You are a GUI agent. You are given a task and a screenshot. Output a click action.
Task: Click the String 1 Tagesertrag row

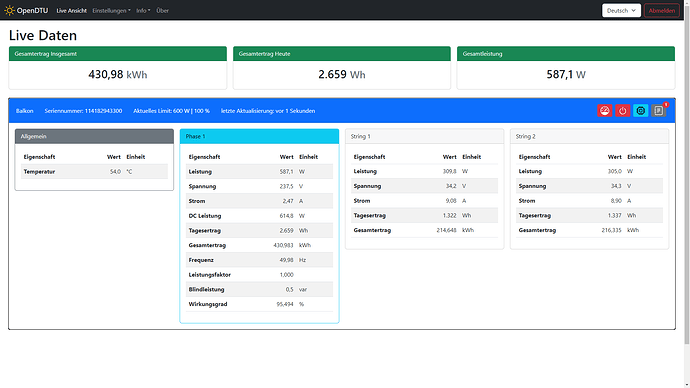[x=424, y=216]
